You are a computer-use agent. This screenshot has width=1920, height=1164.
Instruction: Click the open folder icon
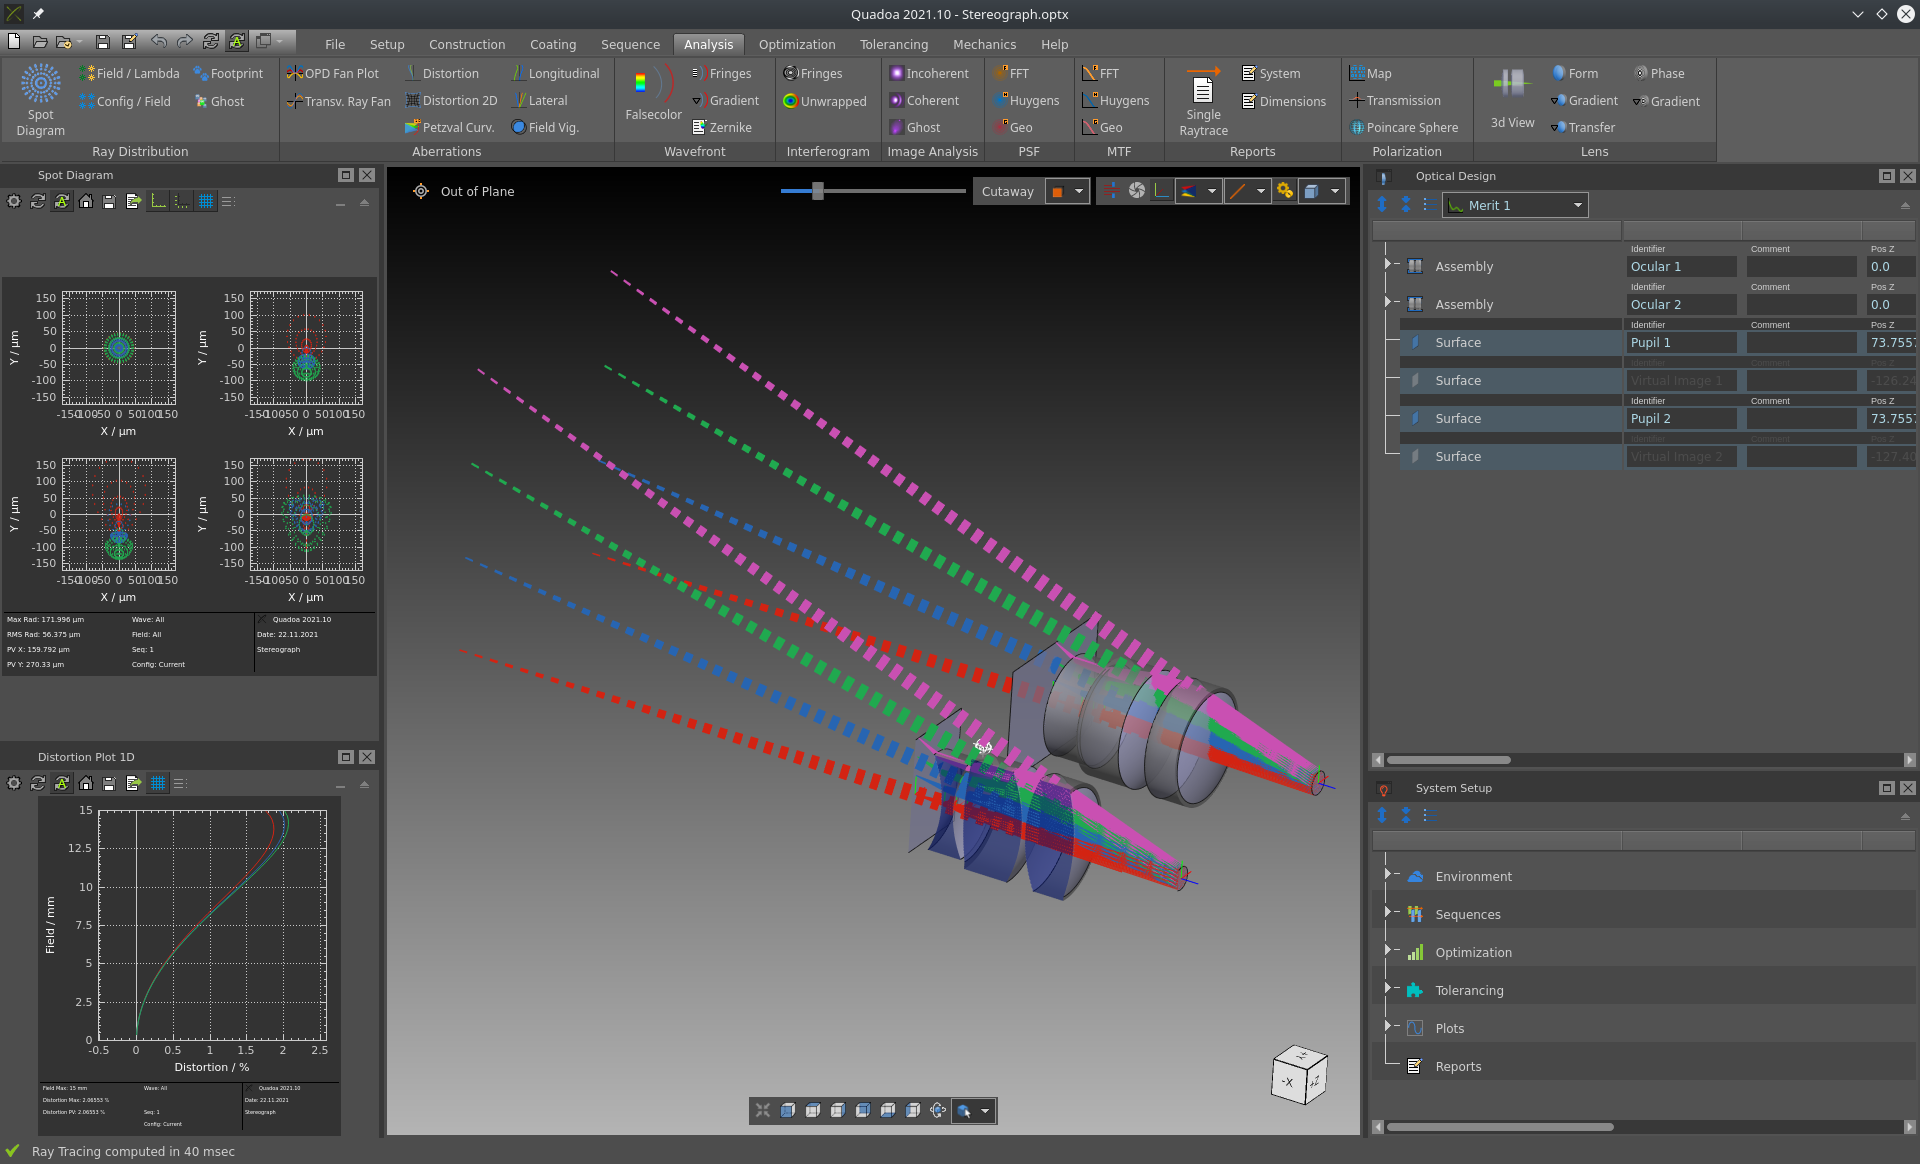click(40, 41)
